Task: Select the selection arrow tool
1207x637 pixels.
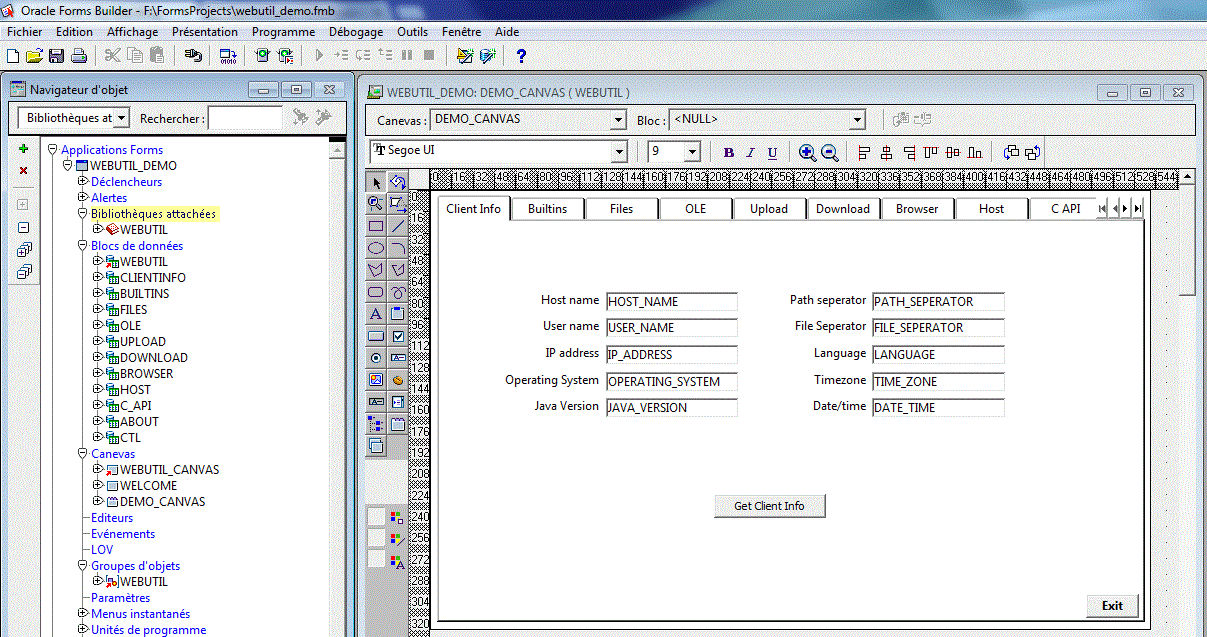Action: pyautogui.click(x=375, y=183)
